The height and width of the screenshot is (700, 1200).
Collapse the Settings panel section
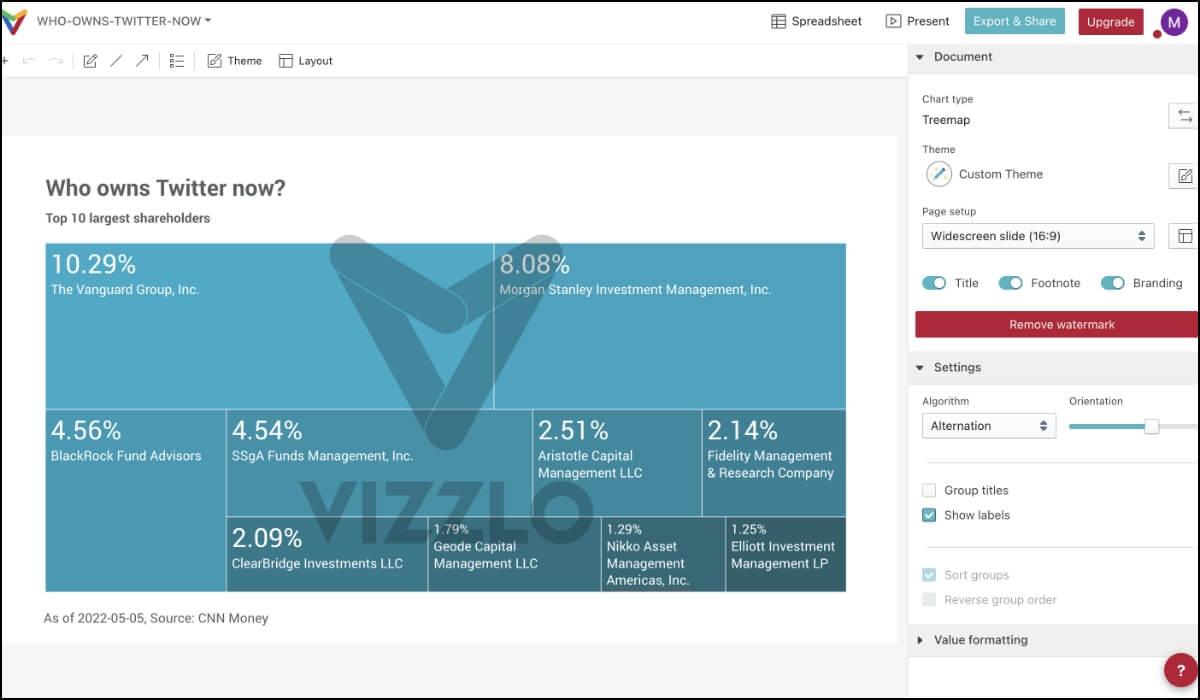coord(919,368)
